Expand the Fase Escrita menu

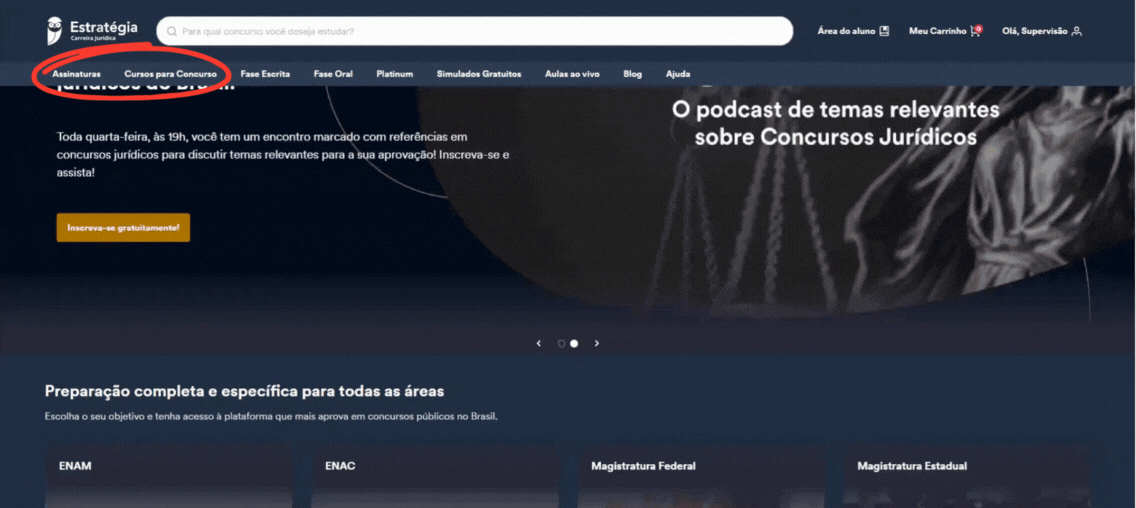pyautogui.click(x=265, y=74)
